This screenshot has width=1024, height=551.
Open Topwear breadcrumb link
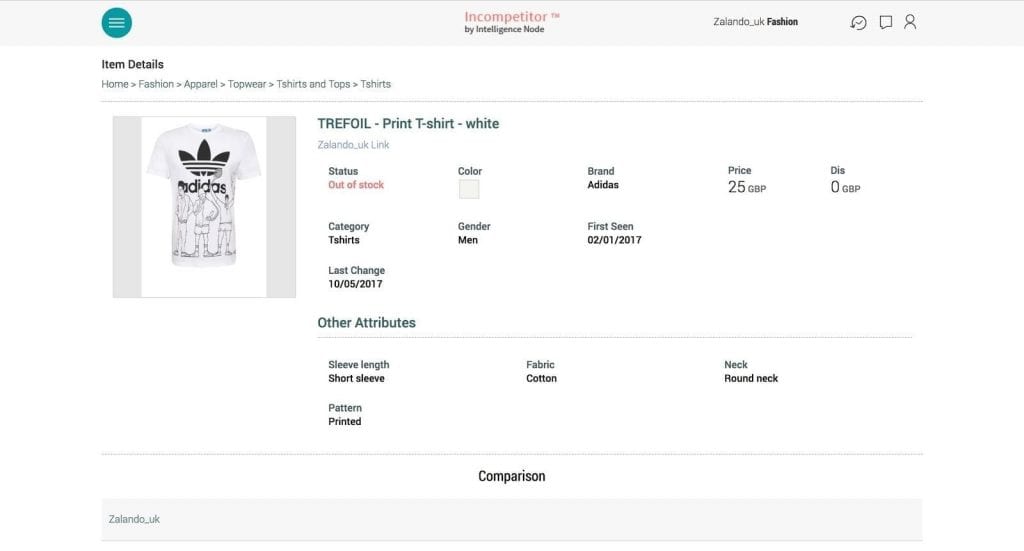247,84
